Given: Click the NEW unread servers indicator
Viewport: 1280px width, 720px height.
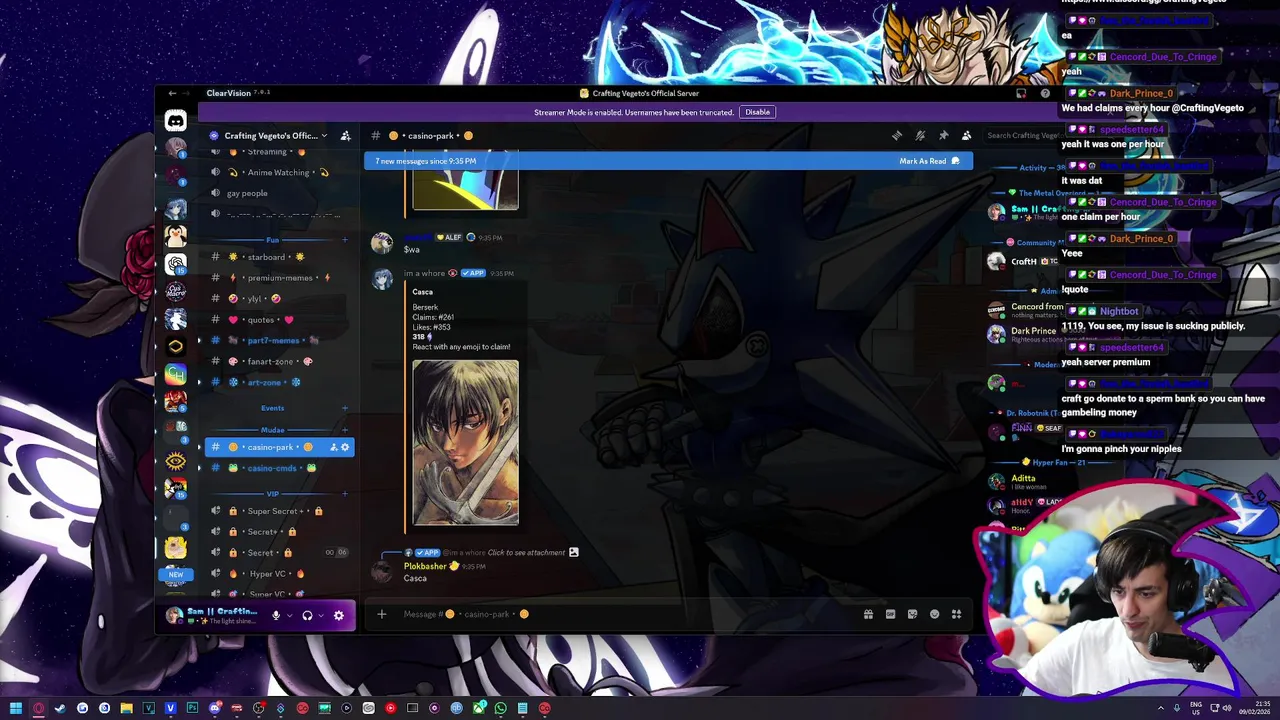Looking at the screenshot, I should (175, 575).
